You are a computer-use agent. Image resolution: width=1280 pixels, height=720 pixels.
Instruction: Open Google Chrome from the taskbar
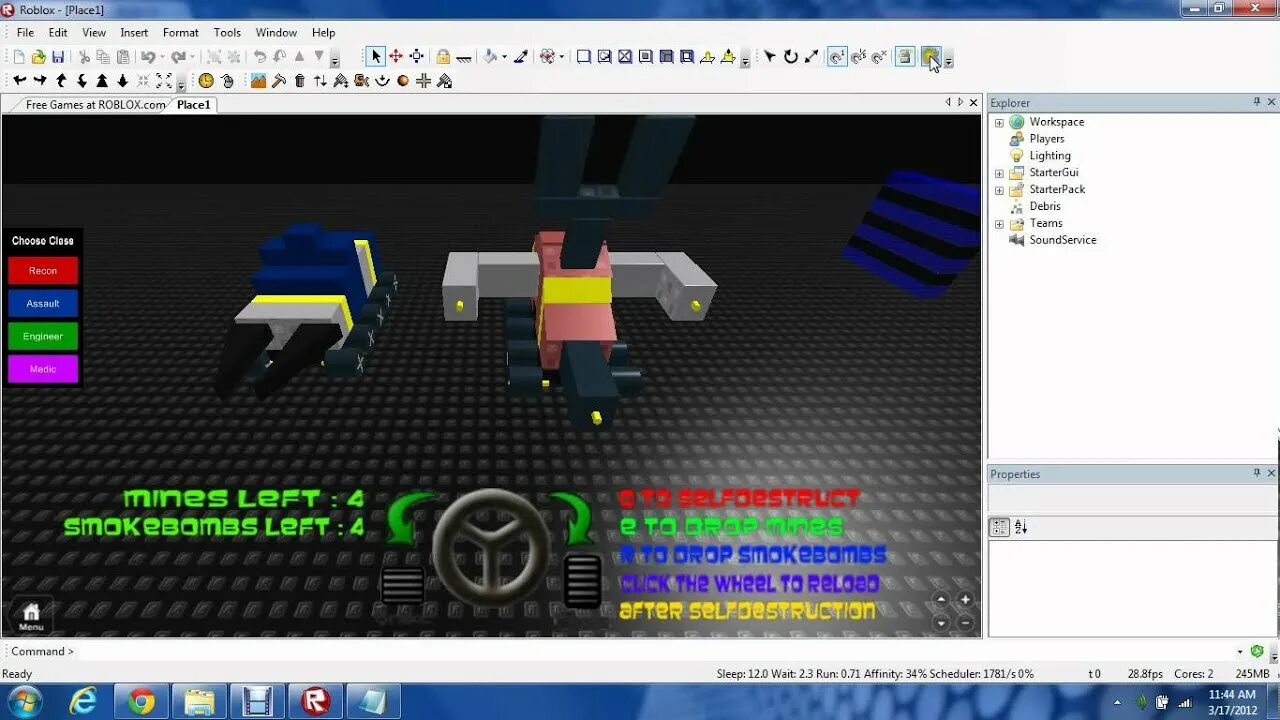coord(141,702)
